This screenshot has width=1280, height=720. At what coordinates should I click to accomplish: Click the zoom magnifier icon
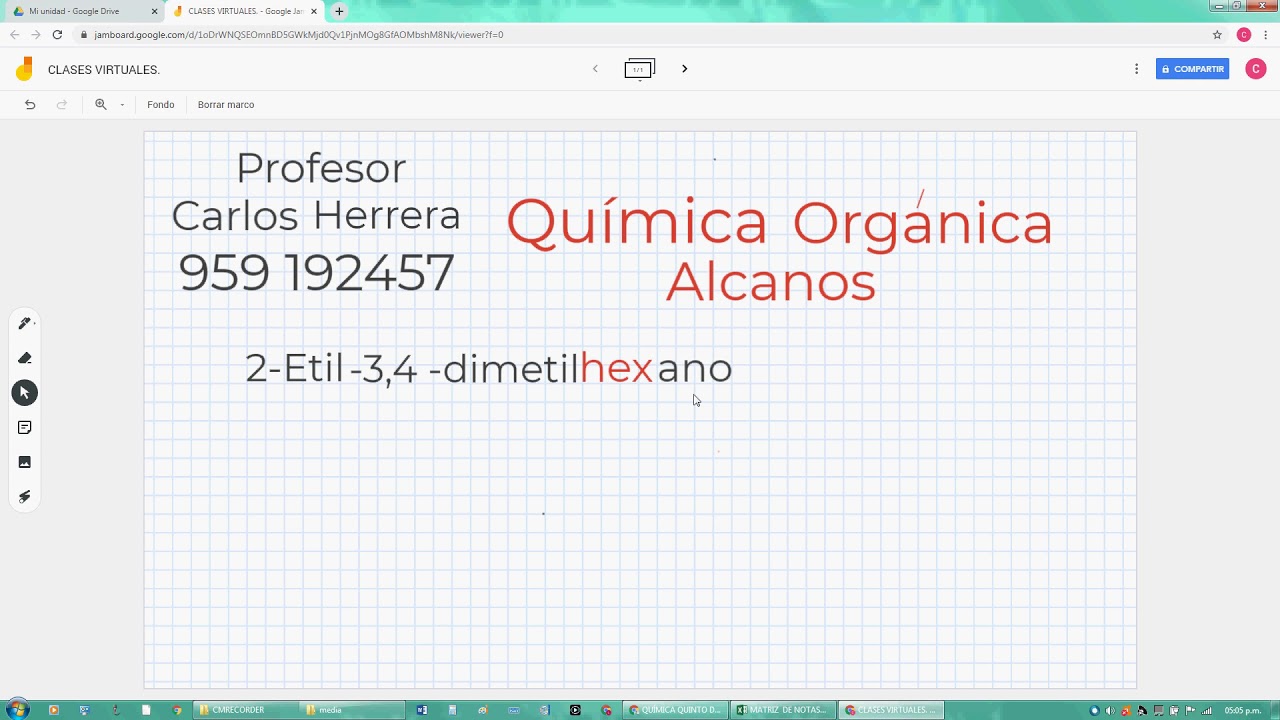pyautogui.click(x=100, y=105)
